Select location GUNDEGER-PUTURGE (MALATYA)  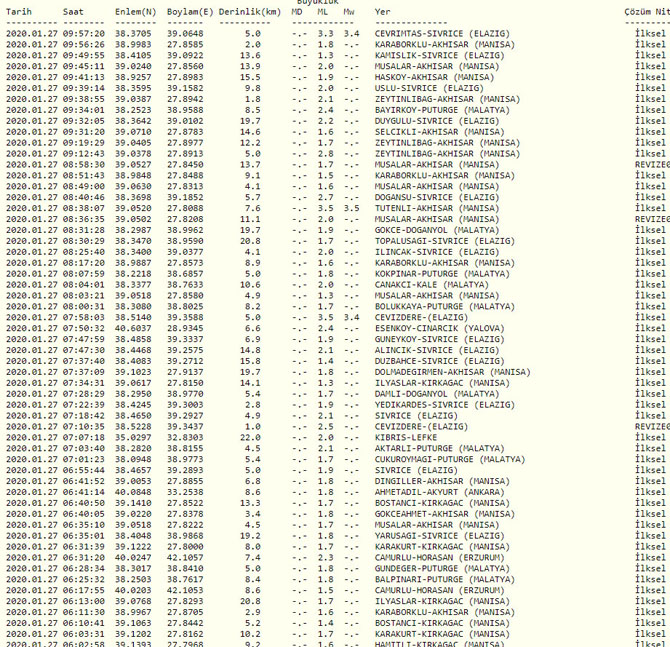pos(442,569)
